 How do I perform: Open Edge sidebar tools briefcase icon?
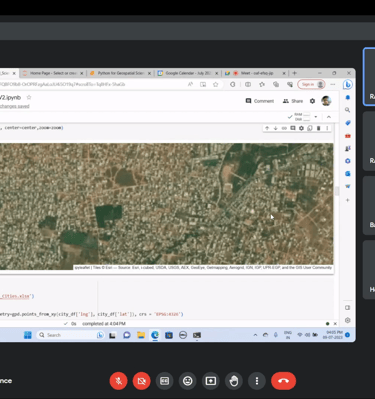point(348,136)
